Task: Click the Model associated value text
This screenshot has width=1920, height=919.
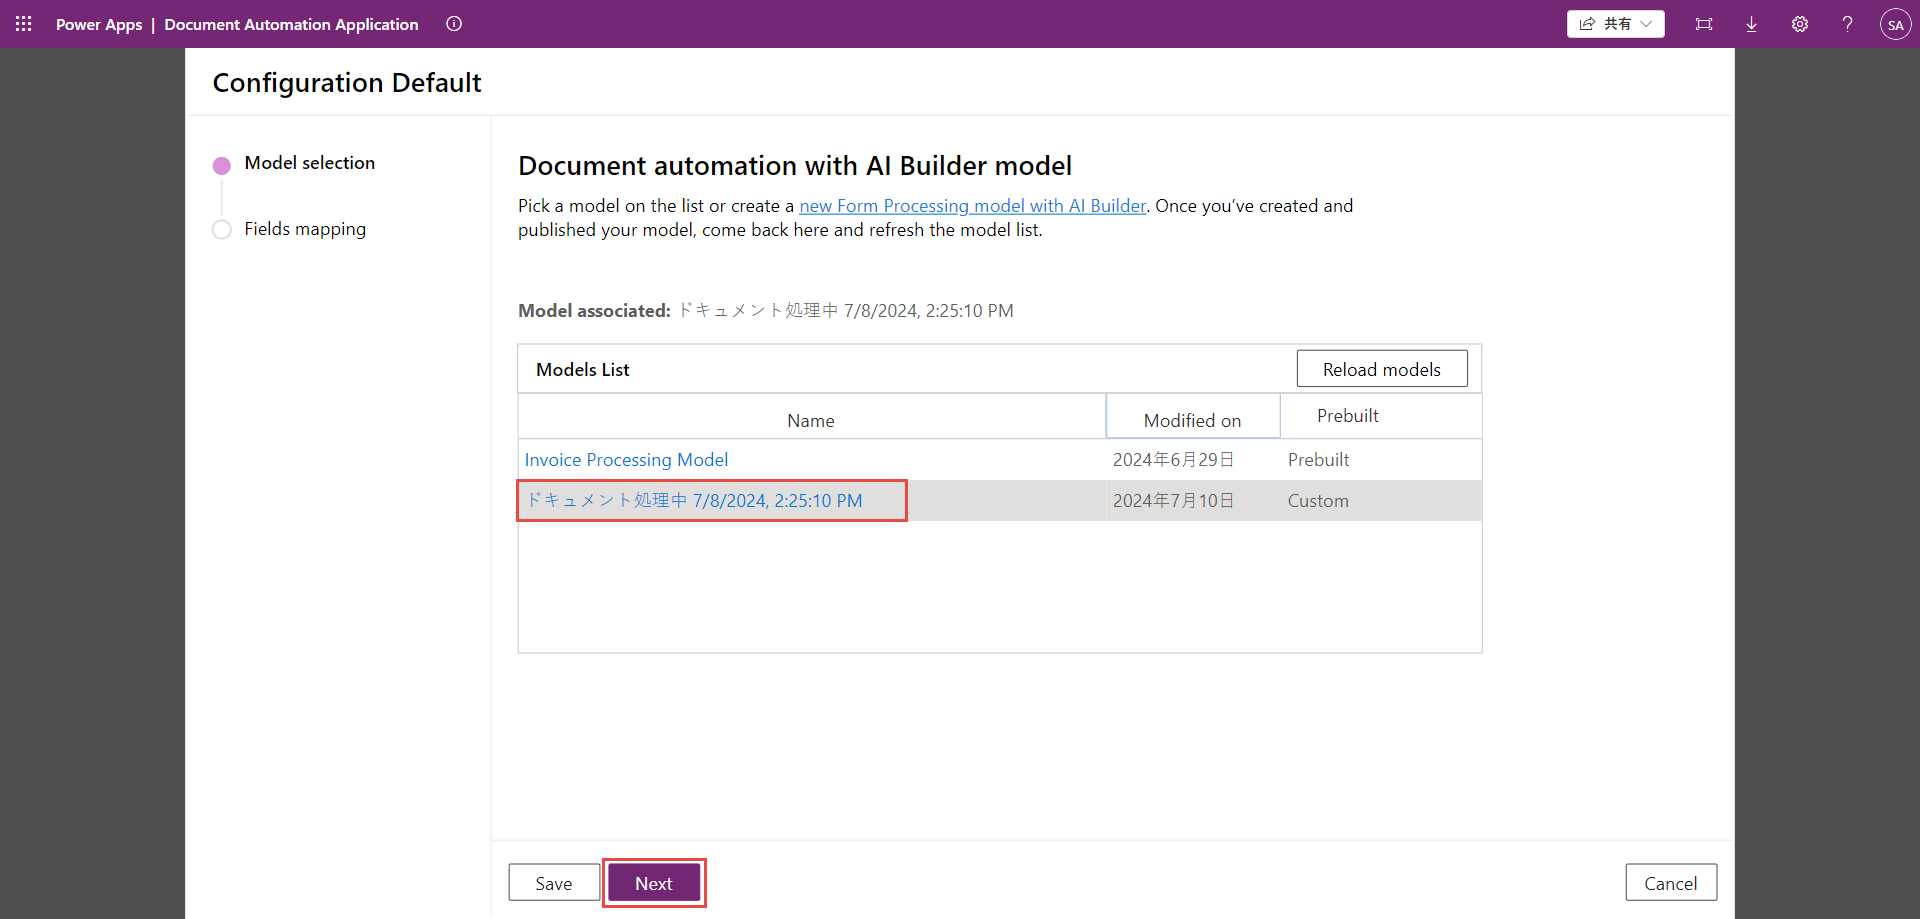Action: 846,311
